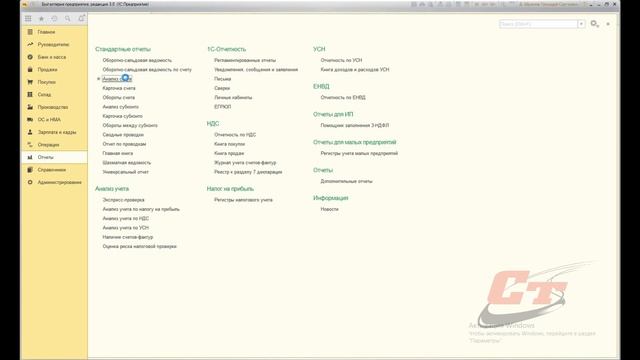Open Отчетность по НДС
This screenshot has width=640, height=360.
[235, 135]
